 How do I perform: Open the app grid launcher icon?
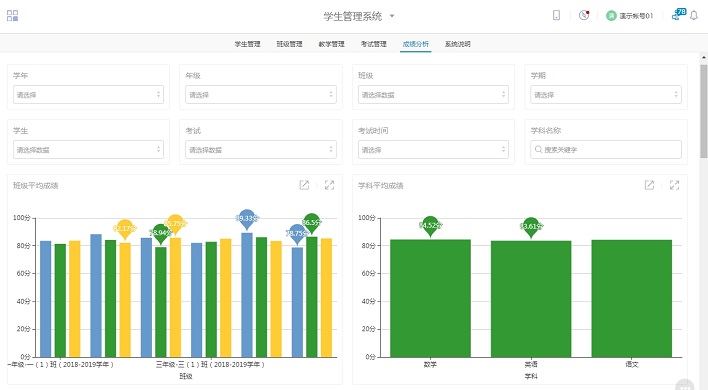coord(13,16)
